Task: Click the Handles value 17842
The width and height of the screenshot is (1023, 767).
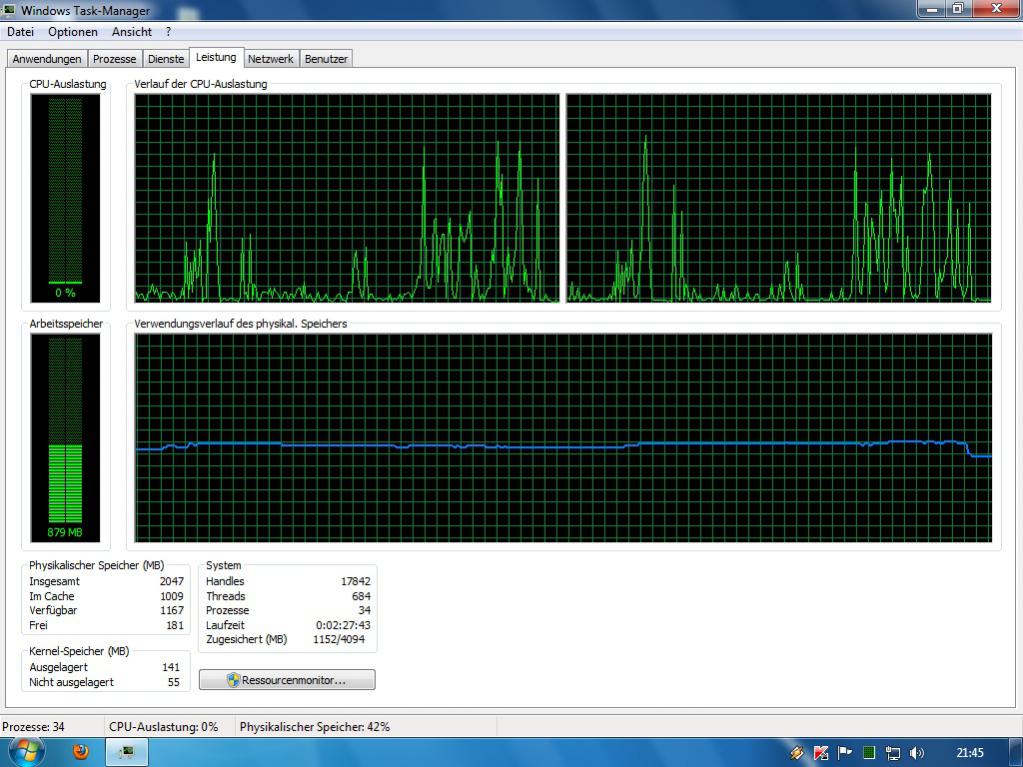Action: (356, 581)
